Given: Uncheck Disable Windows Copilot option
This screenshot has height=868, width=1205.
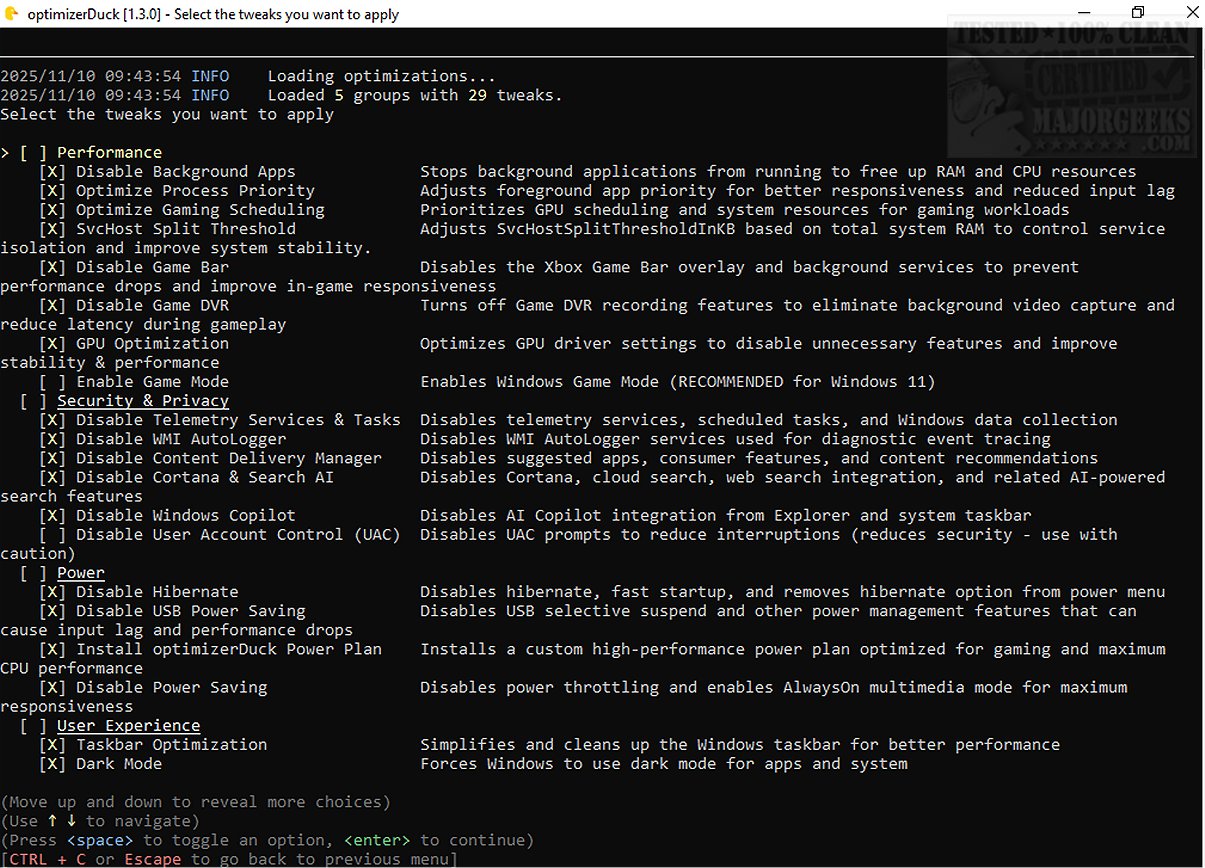Looking at the screenshot, I should point(52,516).
